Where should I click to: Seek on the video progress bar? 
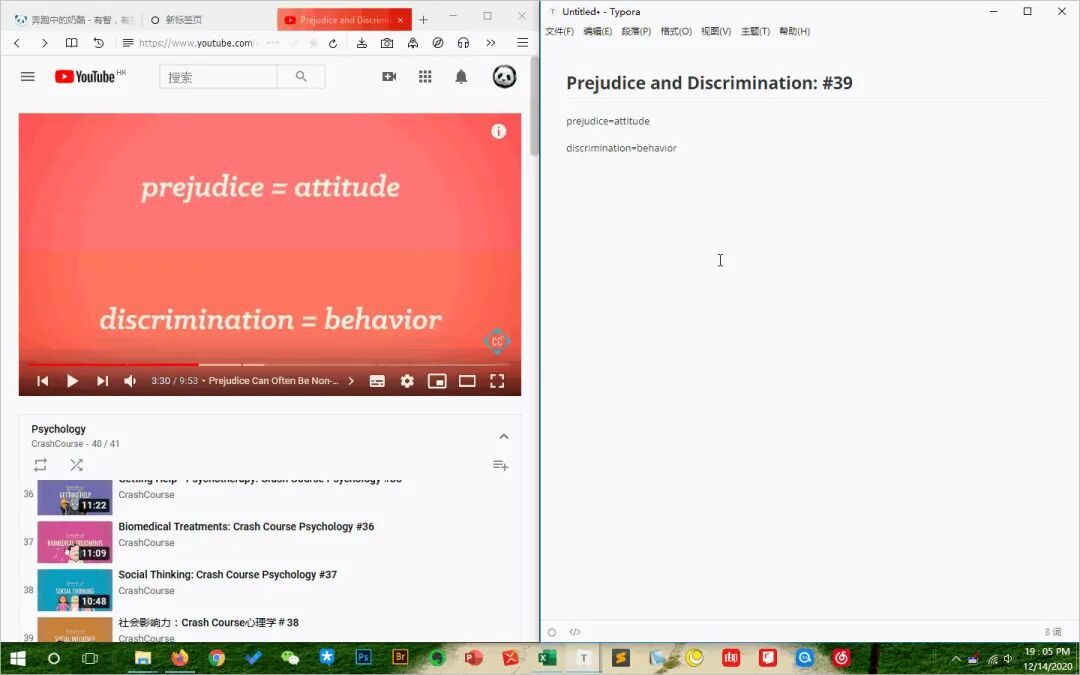pyautogui.click(x=270, y=364)
